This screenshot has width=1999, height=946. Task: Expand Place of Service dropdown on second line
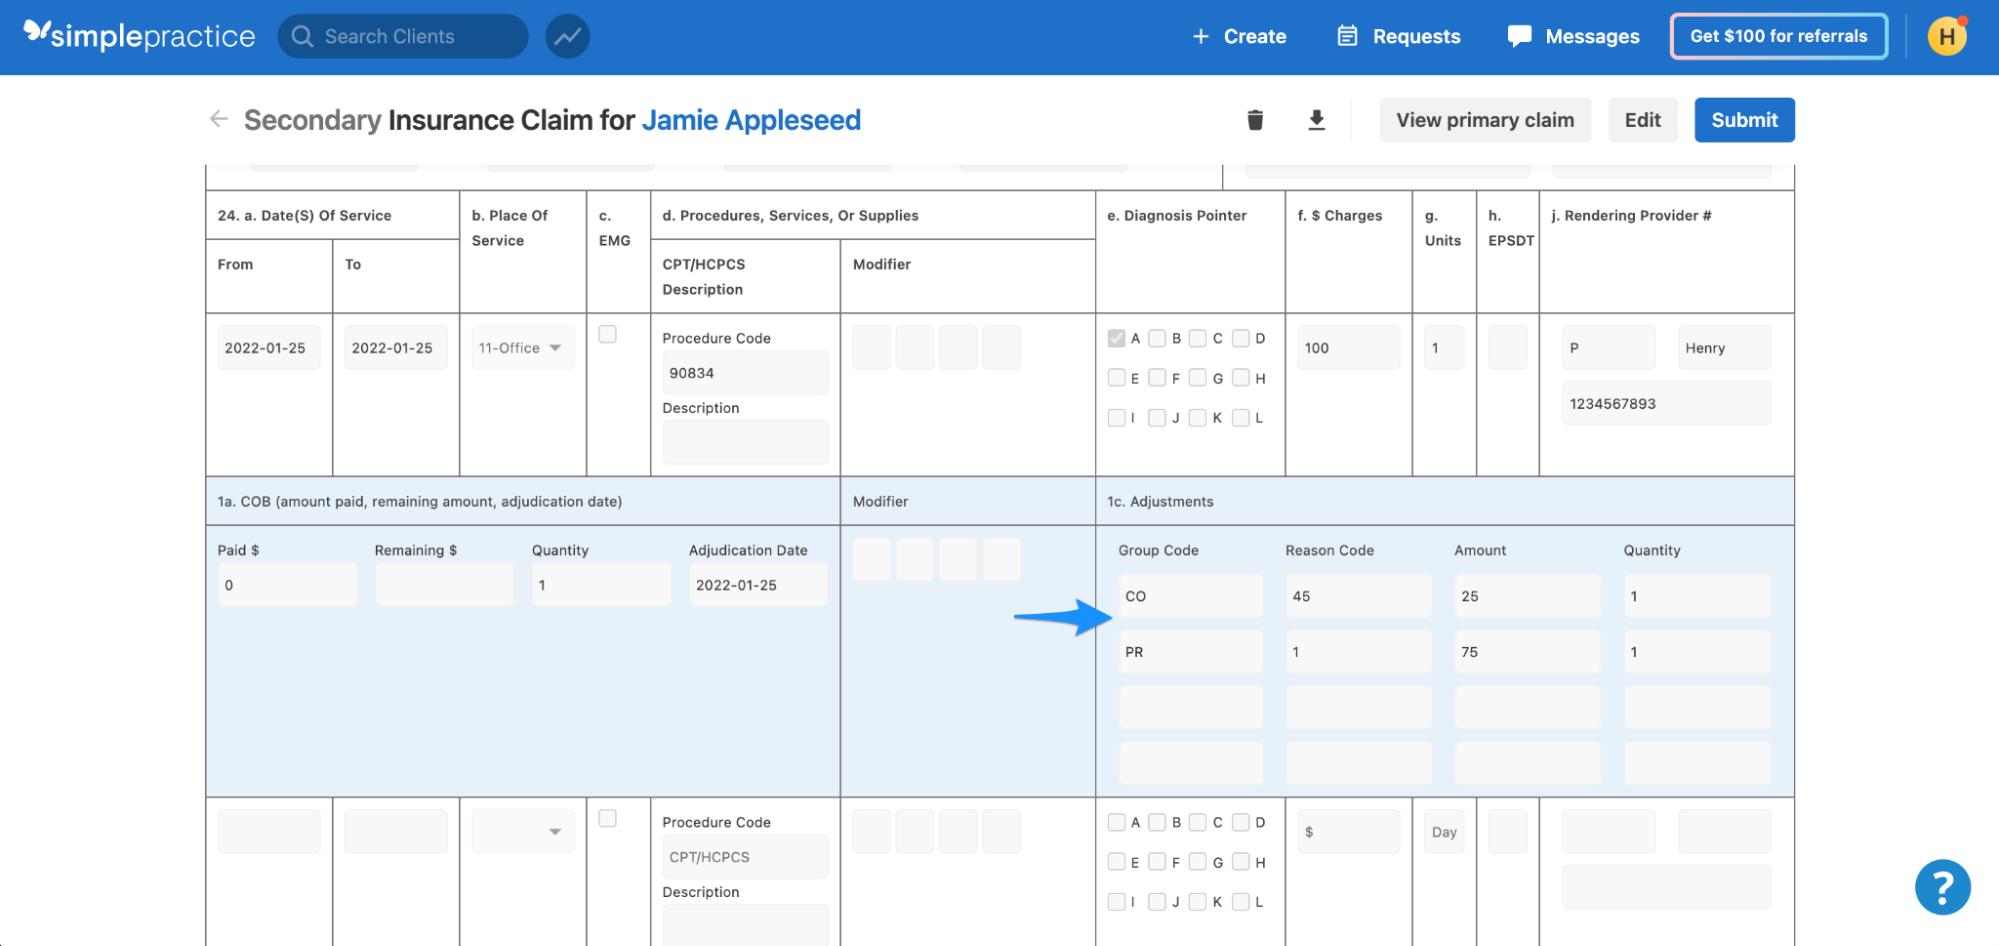[x=522, y=831]
